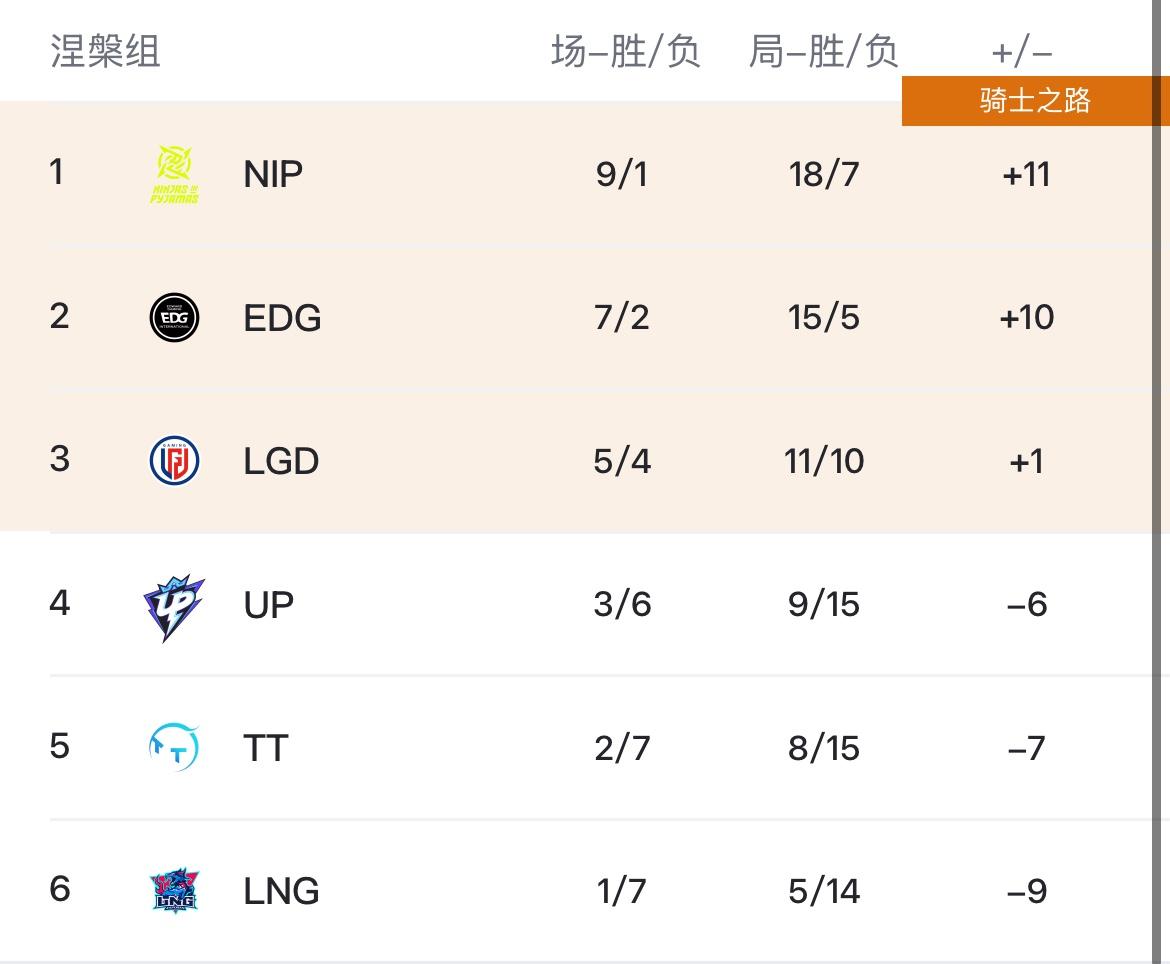
Task: Click the vertical scrollbar on right edge
Action: tap(1157, 480)
